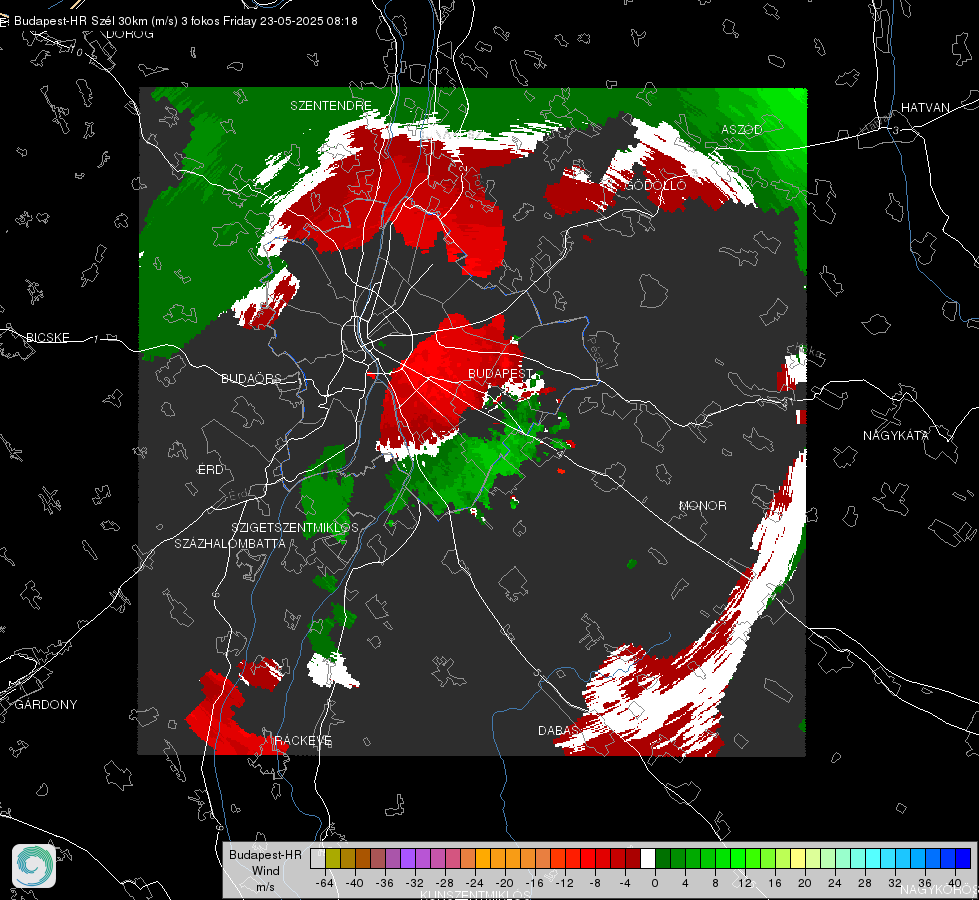Click the radar title text at top

[185, 21]
